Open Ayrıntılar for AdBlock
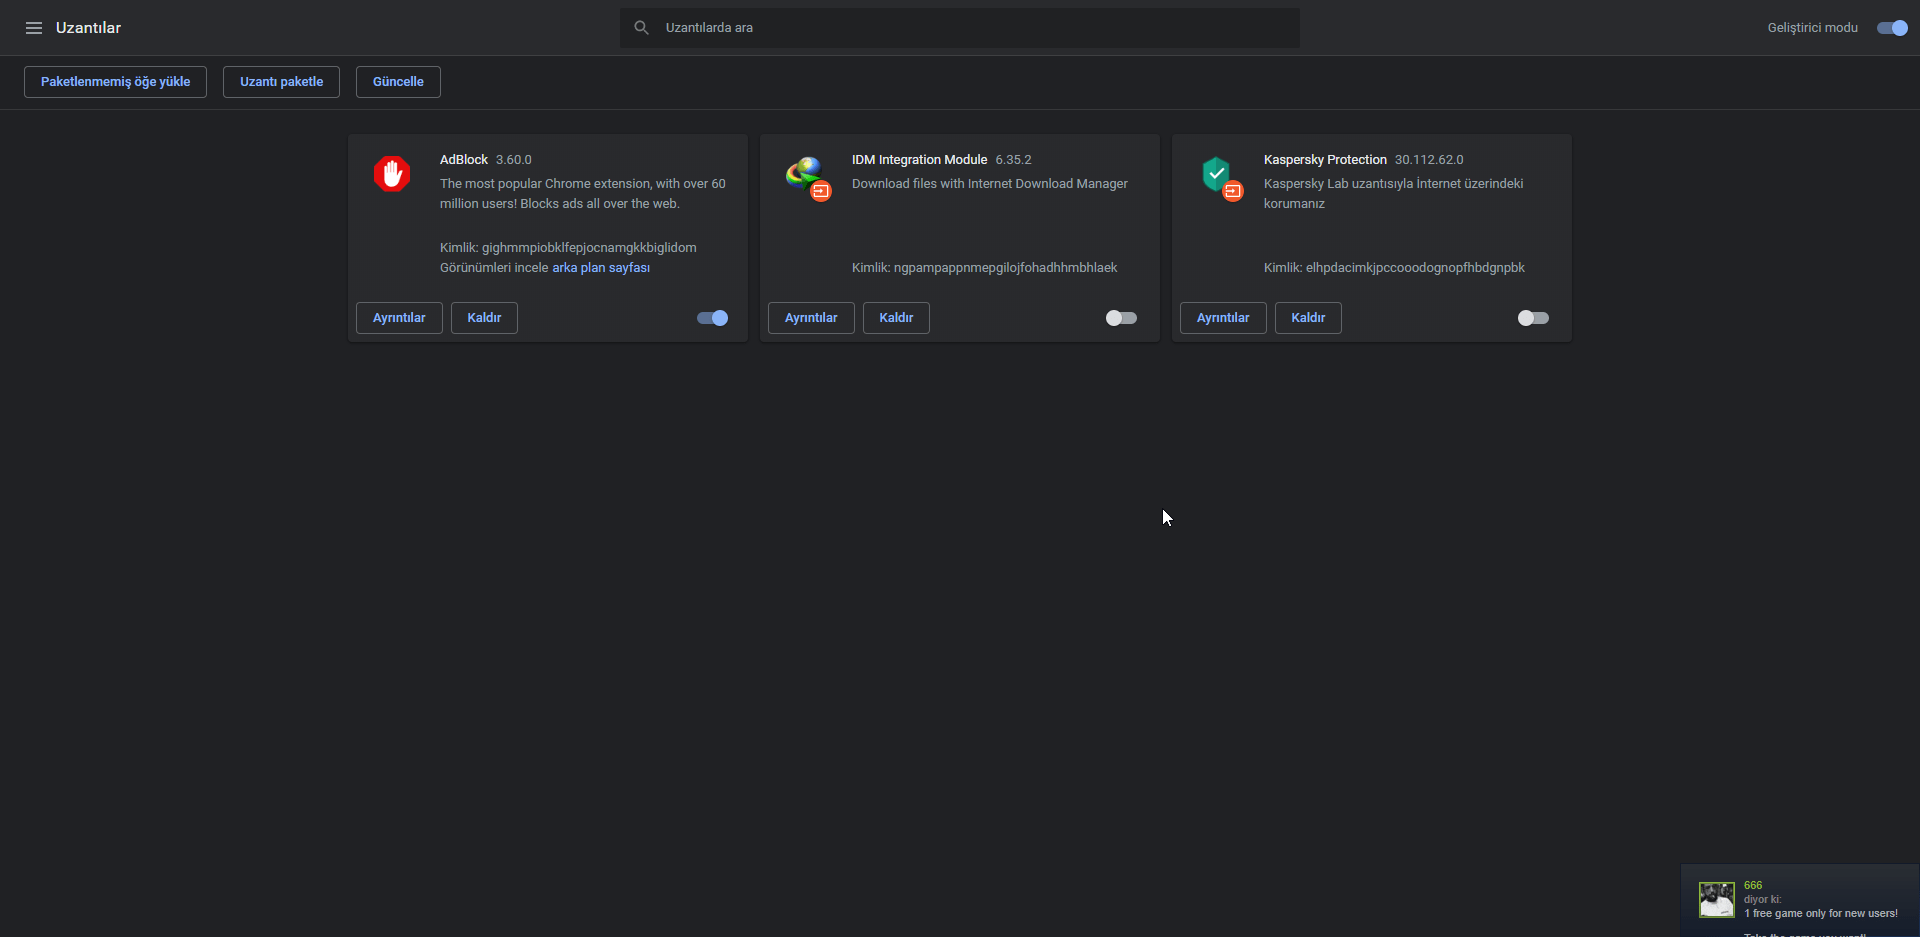Image resolution: width=1920 pixels, height=937 pixels. (x=399, y=318)
